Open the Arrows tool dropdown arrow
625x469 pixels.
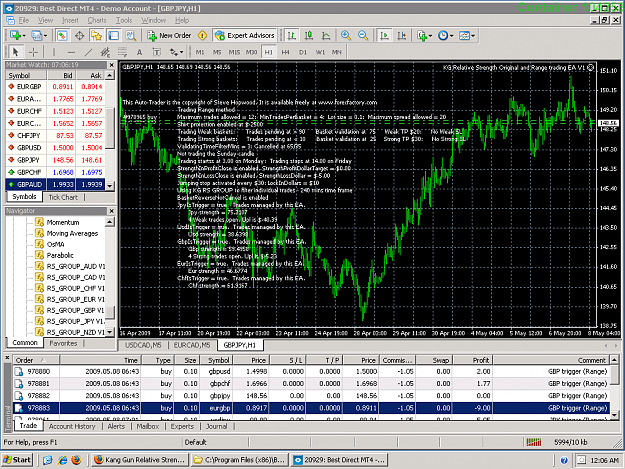(x=181, y=52)
